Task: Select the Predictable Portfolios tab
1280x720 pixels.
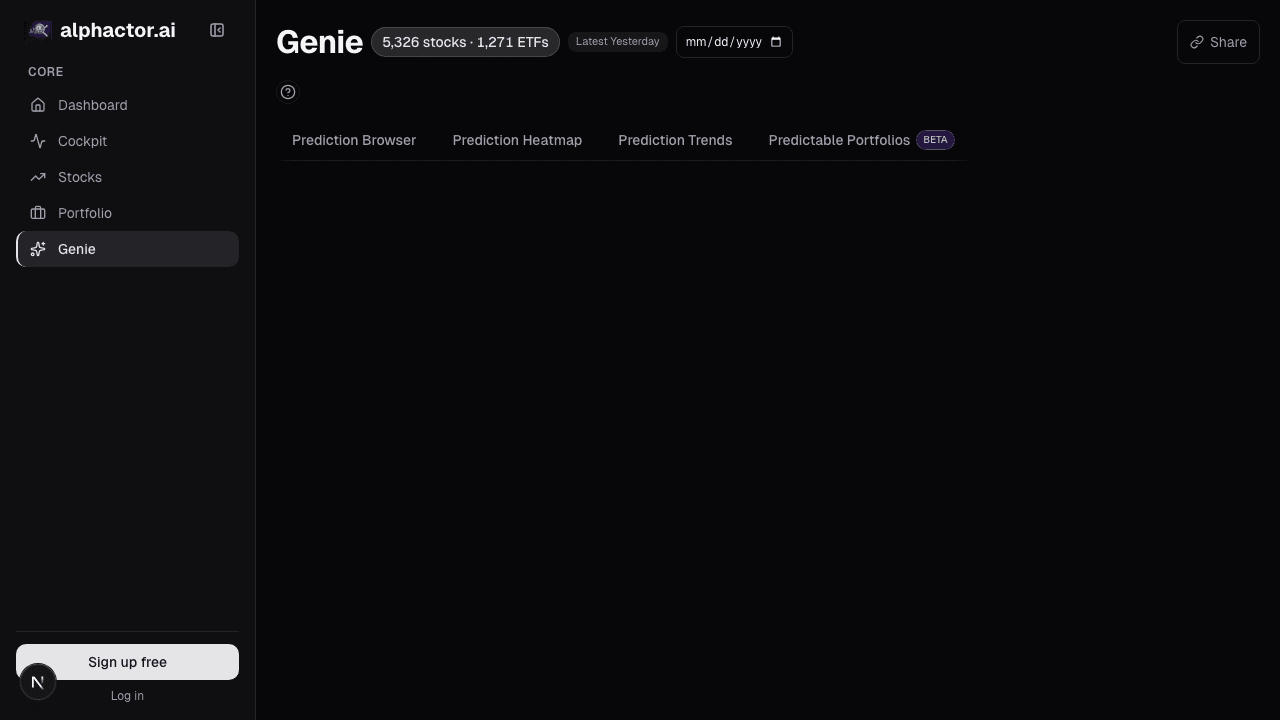Action: 861,140
